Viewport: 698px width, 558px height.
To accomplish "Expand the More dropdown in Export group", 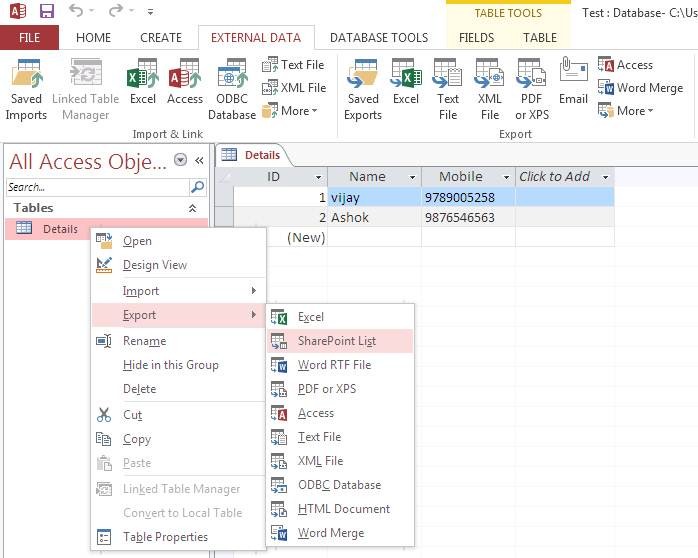I will (x=625, y=111).
